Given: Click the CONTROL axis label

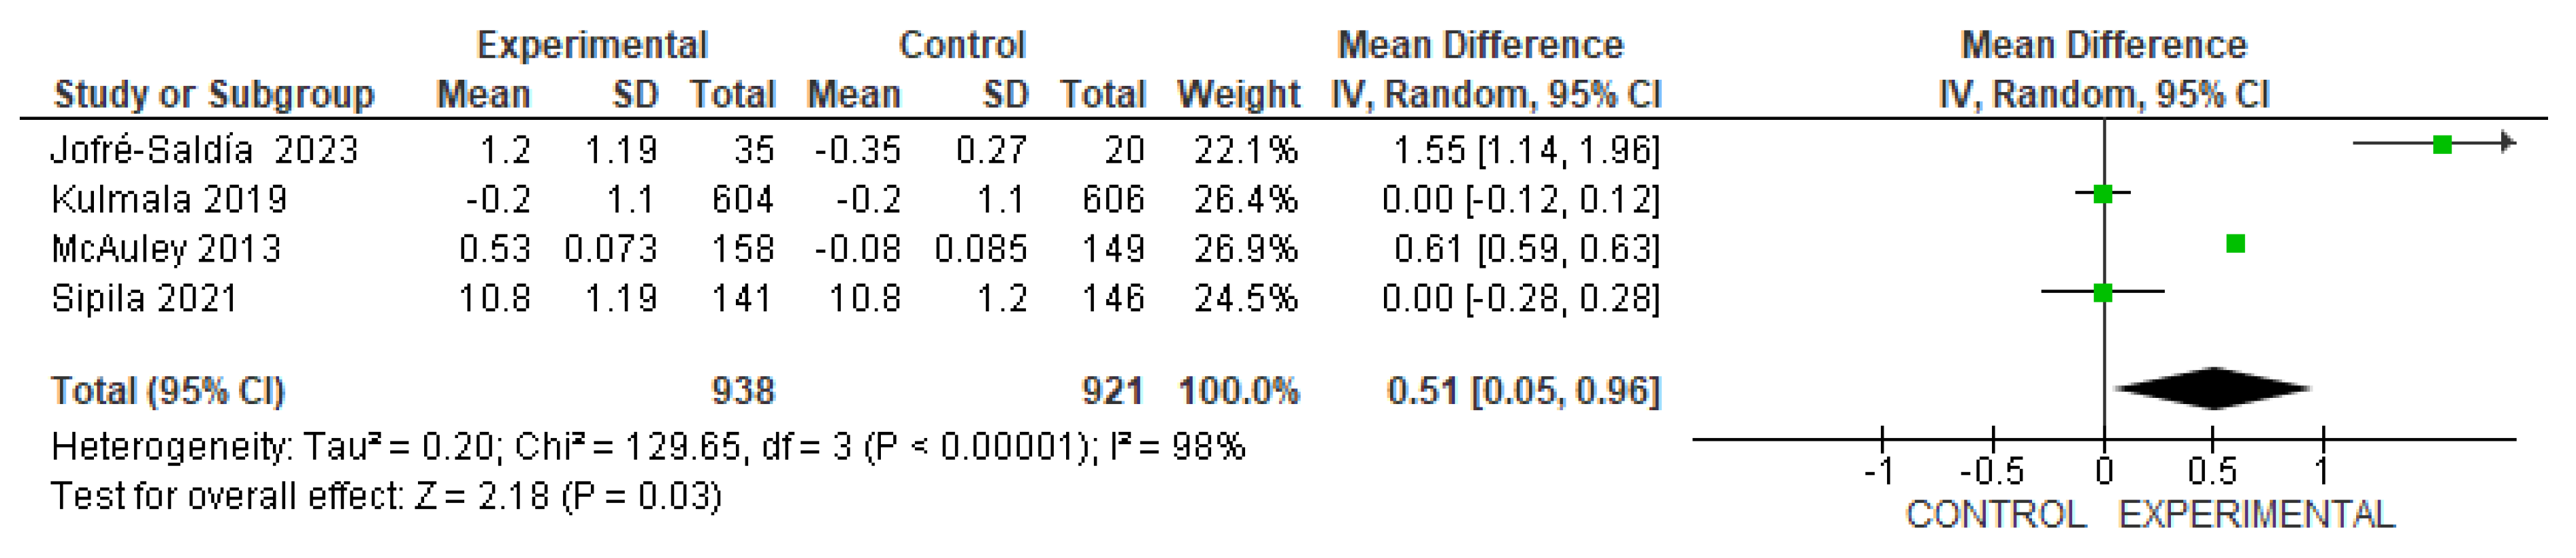Looking at the screenshot, I should (1996, 515).
